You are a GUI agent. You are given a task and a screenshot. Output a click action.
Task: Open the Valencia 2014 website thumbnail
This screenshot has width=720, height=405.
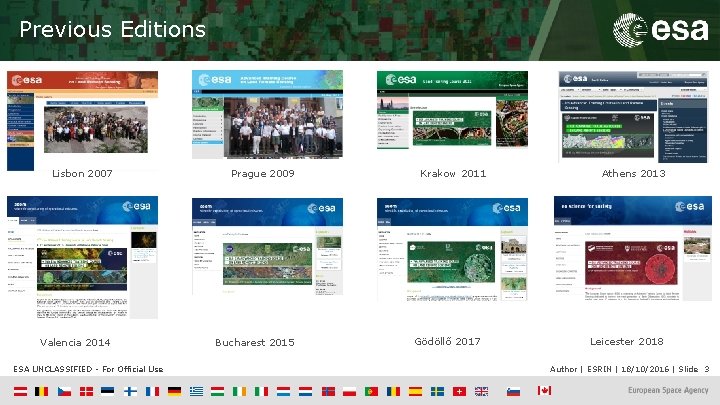82,257
